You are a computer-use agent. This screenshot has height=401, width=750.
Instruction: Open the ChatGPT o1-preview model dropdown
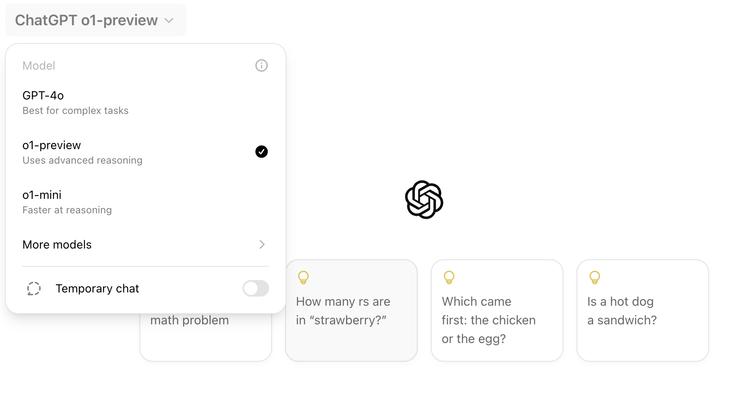coord(95,20)
